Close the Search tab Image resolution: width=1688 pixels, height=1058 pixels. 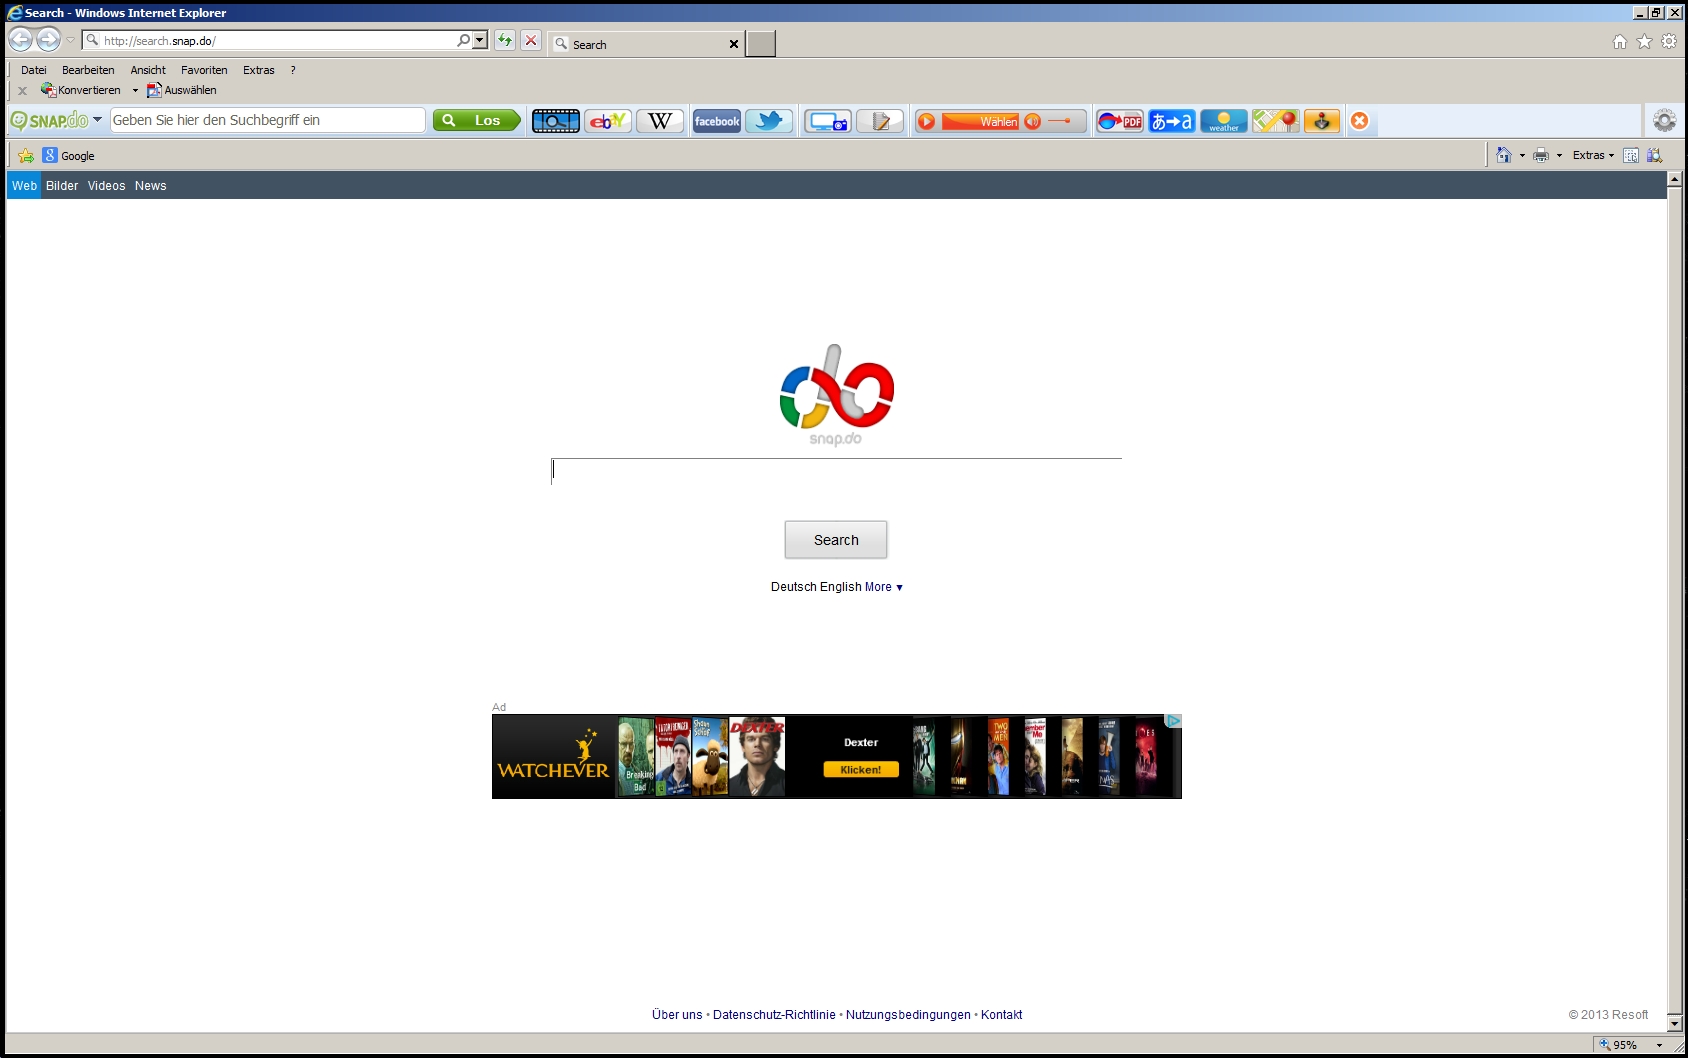(x=734, y=44)
